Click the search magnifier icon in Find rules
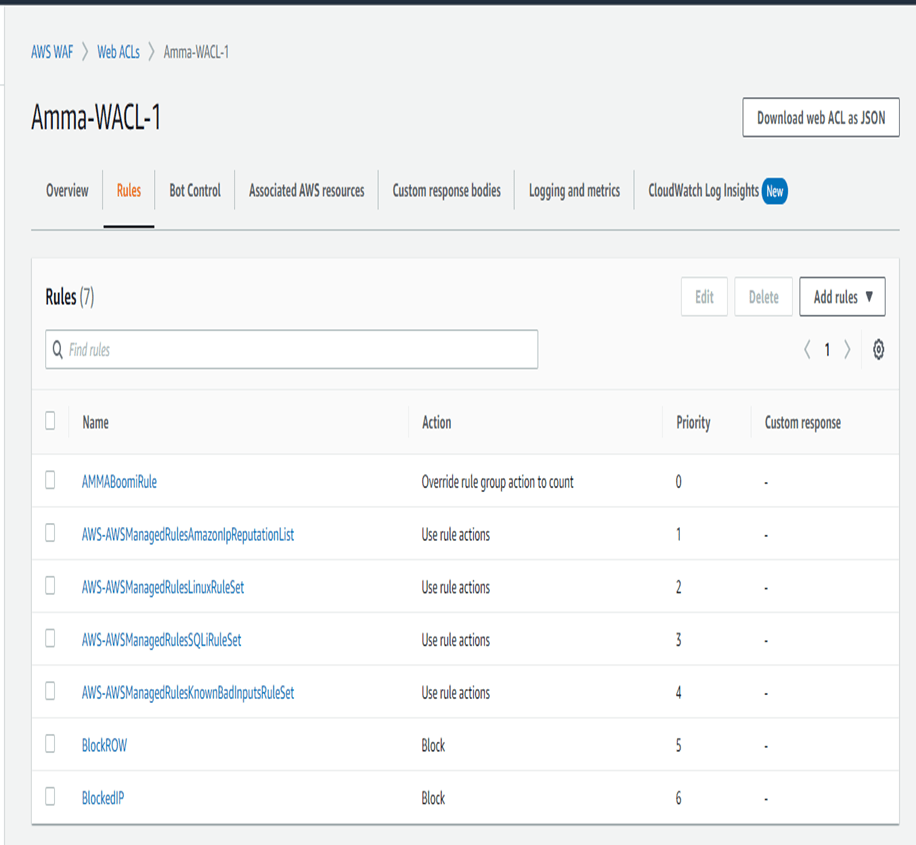The image size is (916, 845). pos(58,350)
